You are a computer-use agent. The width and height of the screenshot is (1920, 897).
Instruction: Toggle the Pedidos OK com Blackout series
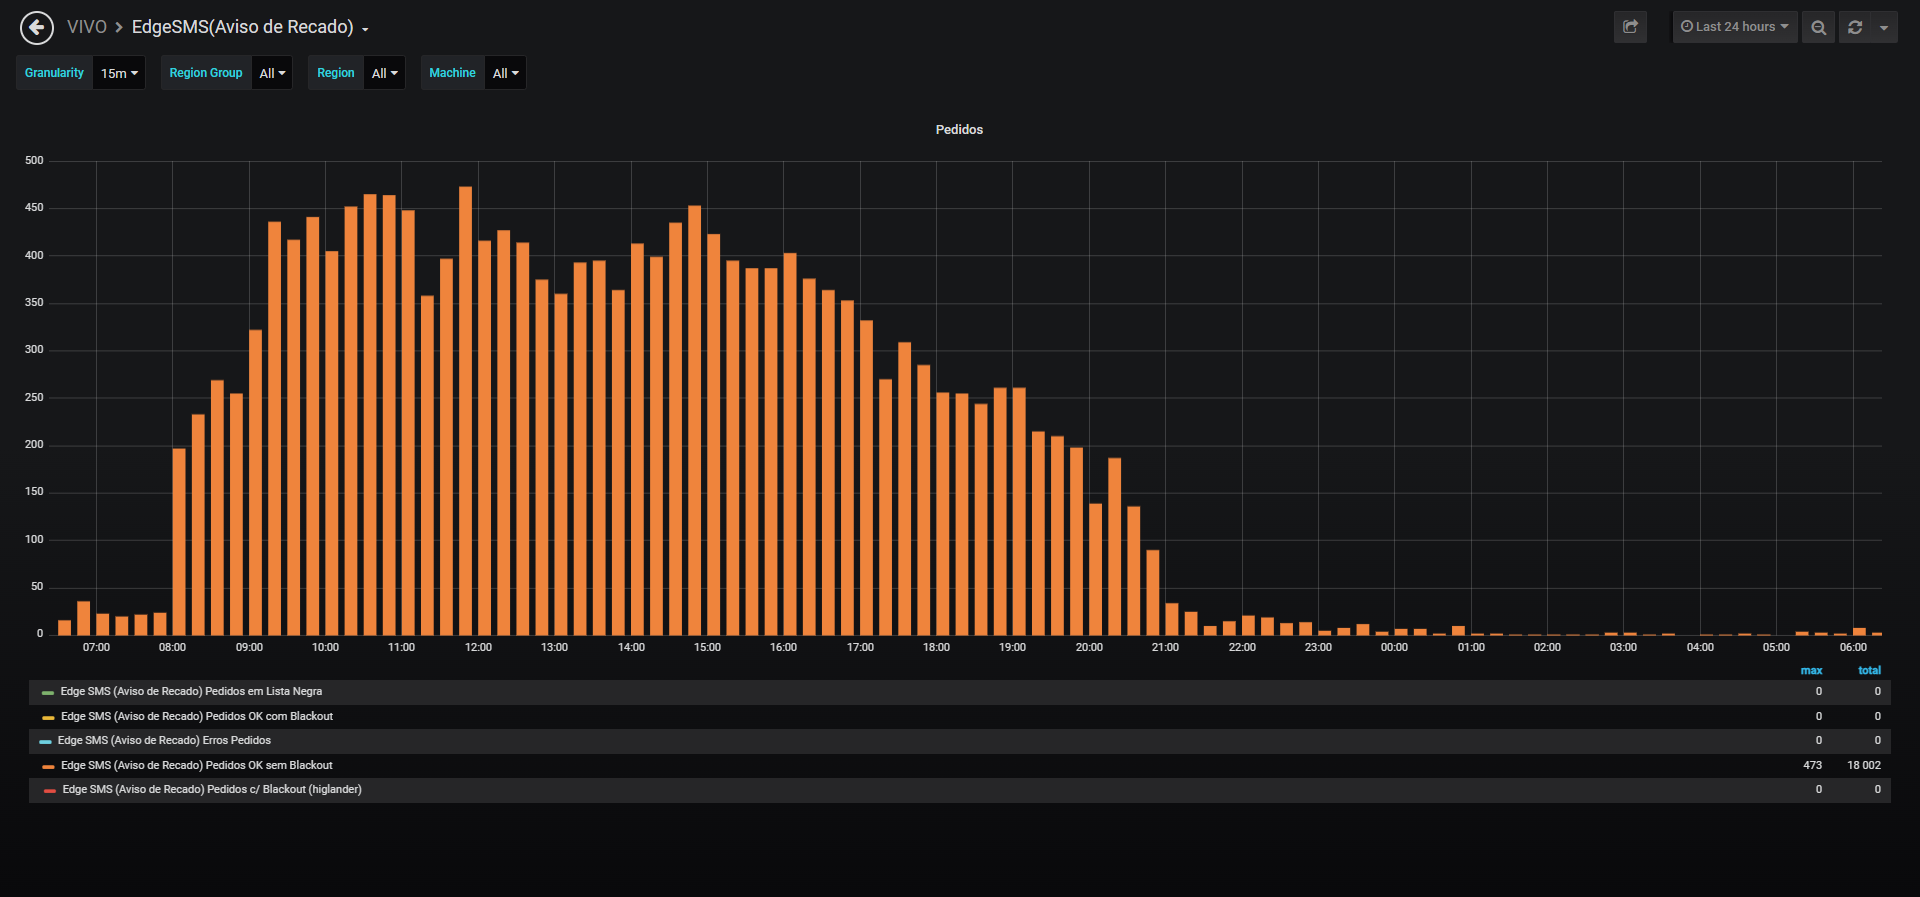coord(197,717)
